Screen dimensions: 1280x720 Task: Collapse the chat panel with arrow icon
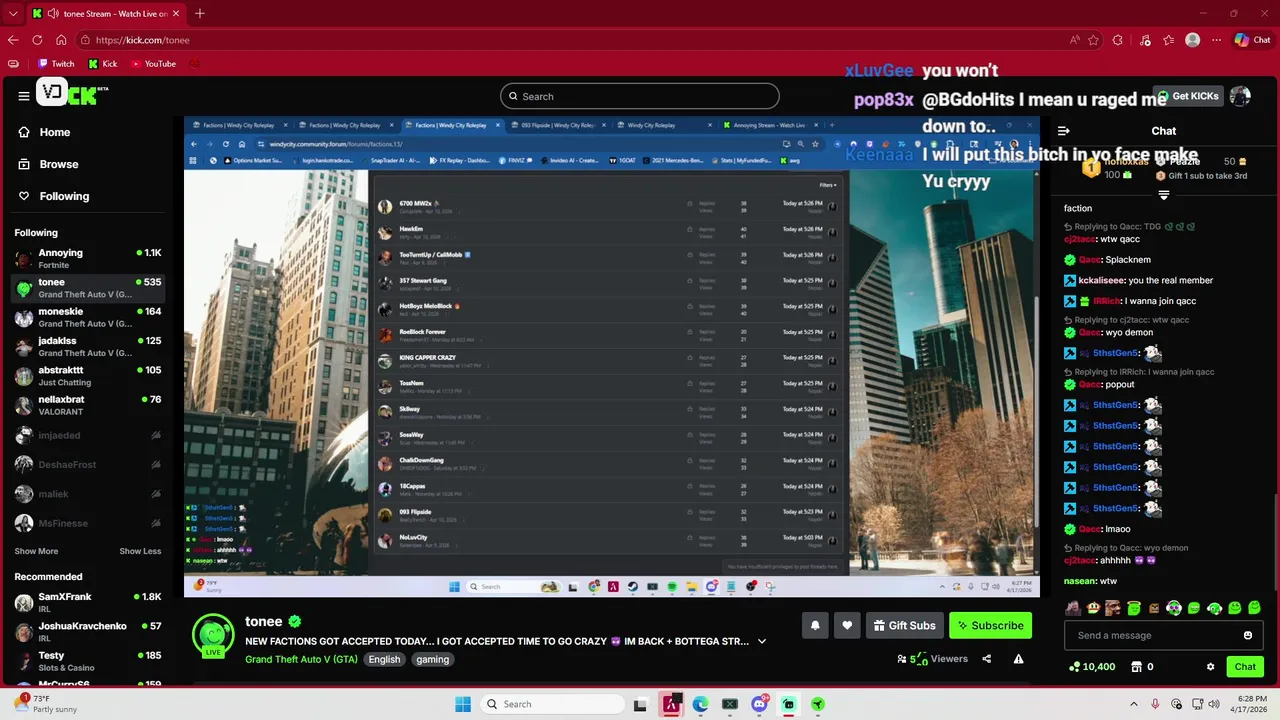(x=1063, y=131)
